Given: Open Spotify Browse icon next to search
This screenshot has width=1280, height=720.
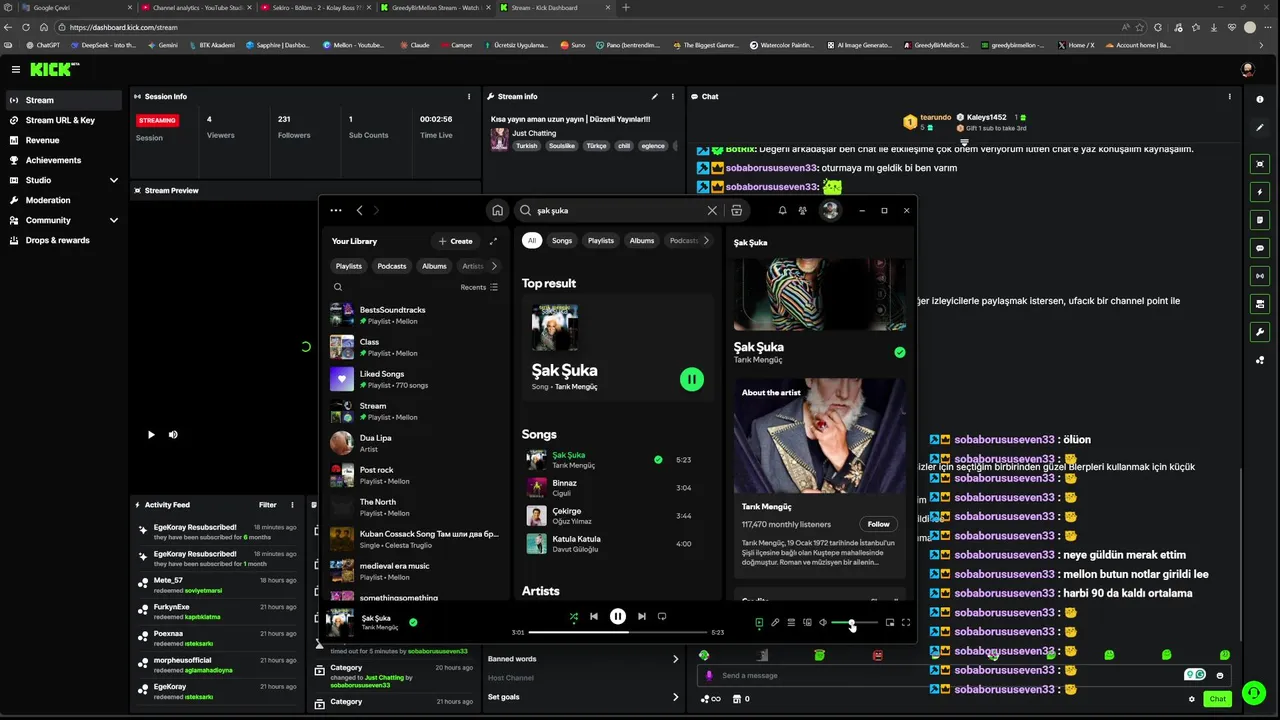Looking at the screenshot, I should click(736, 211).
